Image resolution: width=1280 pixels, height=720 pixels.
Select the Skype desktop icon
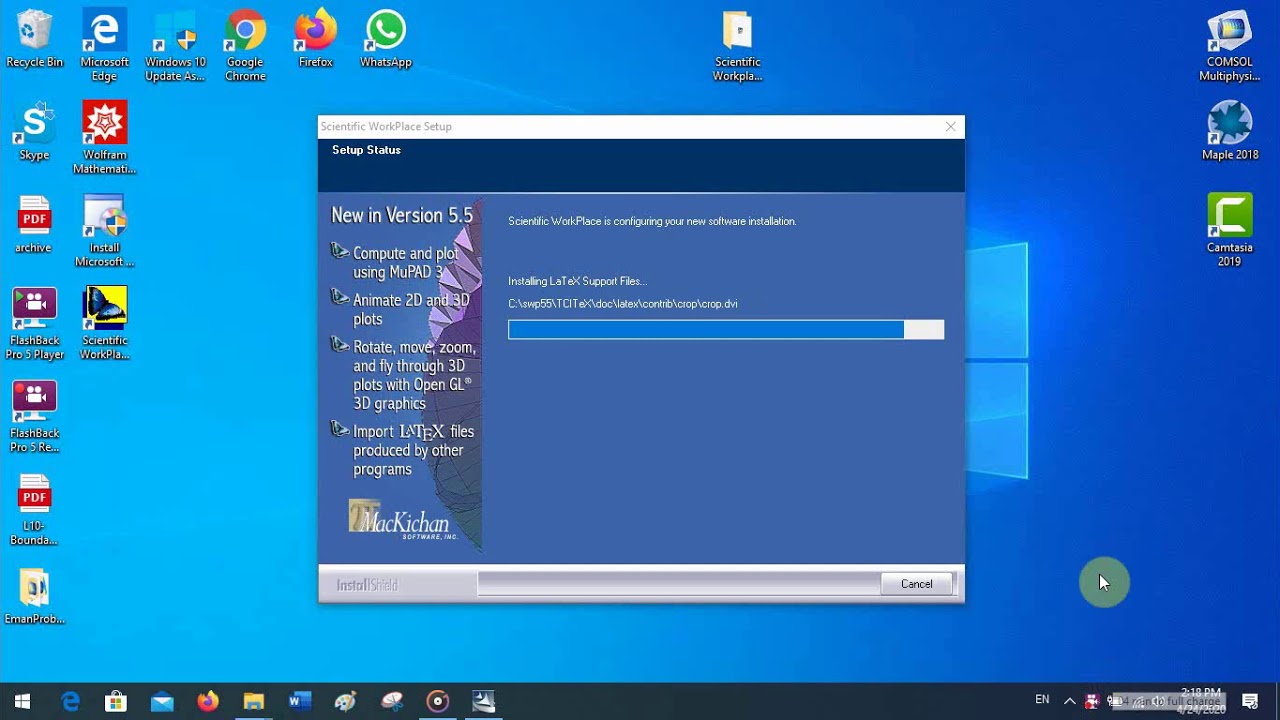34,132
